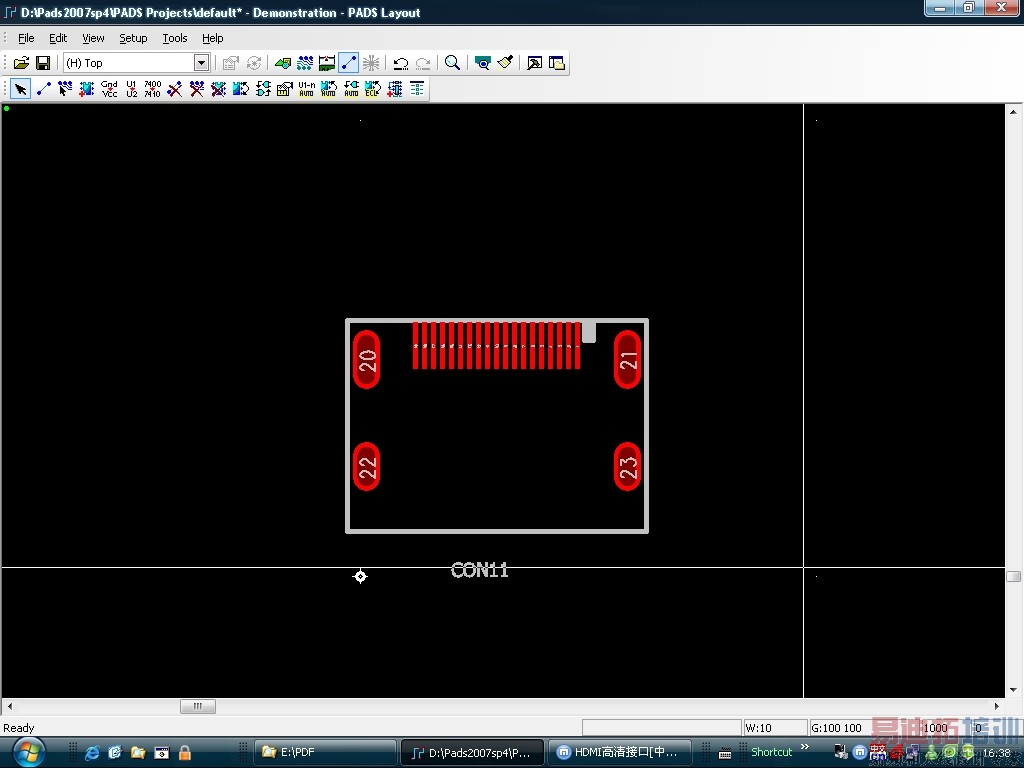This screenshot has width=1024, height=768.
Task: Click the Undo arrow icon
Action: coord(401,63)
